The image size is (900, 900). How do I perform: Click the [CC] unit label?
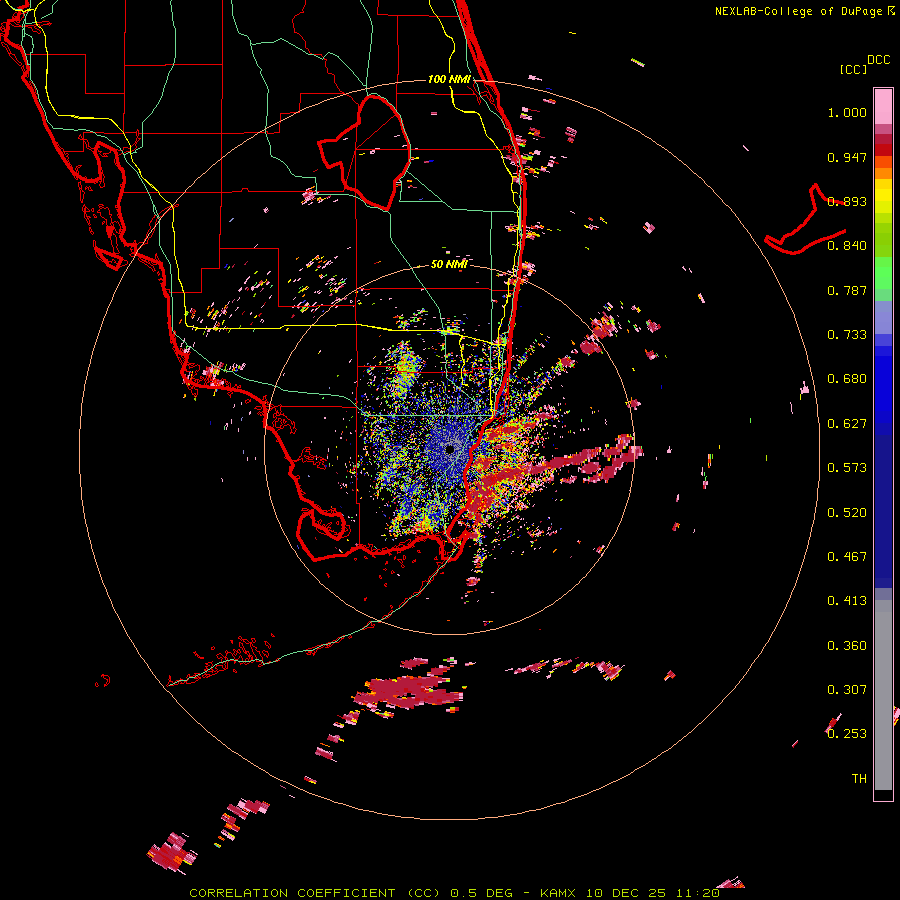tap(853, 69)
